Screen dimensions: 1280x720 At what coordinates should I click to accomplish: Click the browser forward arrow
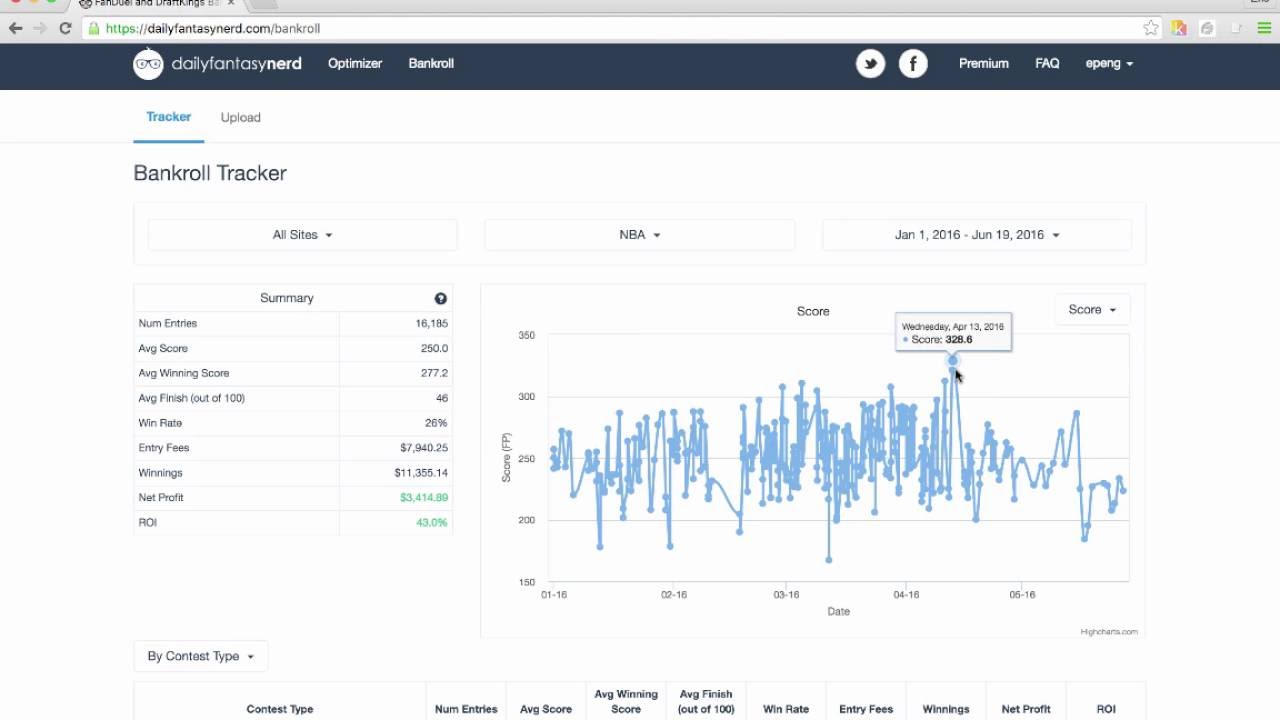click(x=40, y=28)
